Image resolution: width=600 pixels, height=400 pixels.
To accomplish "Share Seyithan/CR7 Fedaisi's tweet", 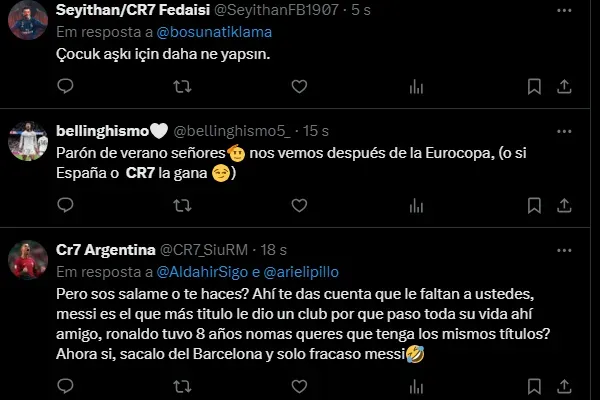I will click(x=564, y=87).
